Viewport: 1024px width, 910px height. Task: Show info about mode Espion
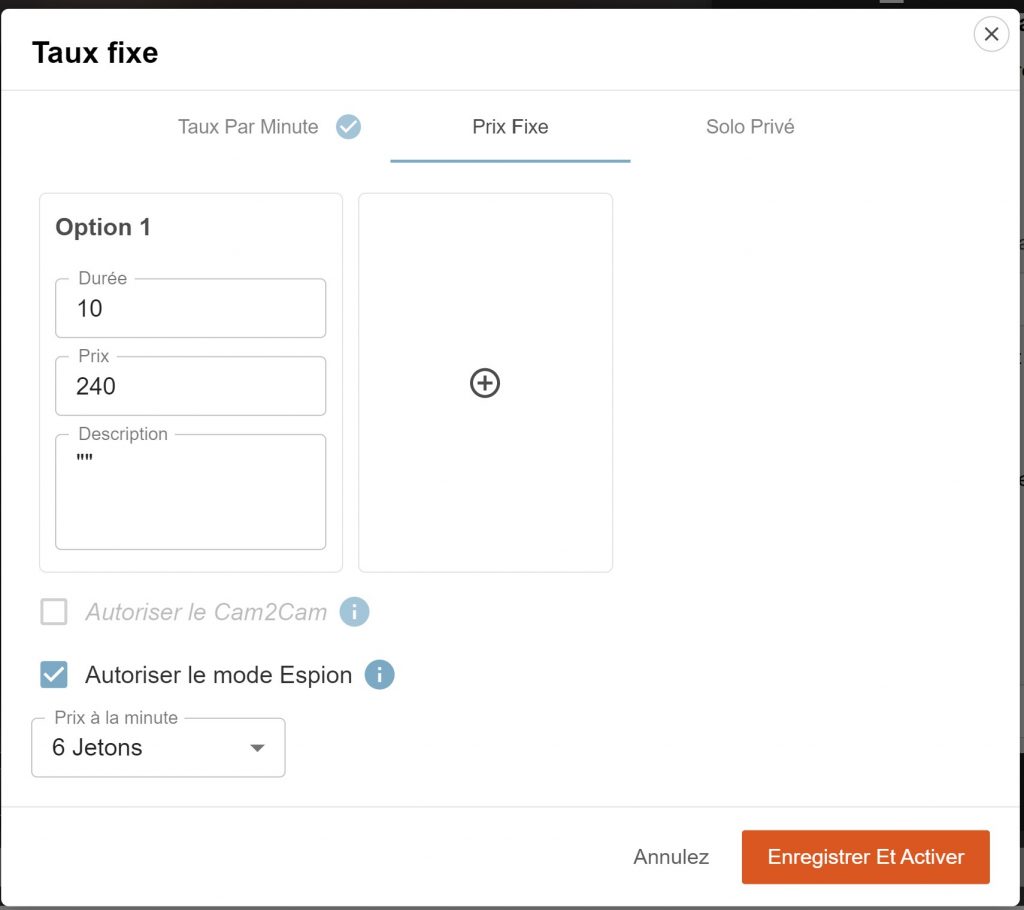click(379, 675)
